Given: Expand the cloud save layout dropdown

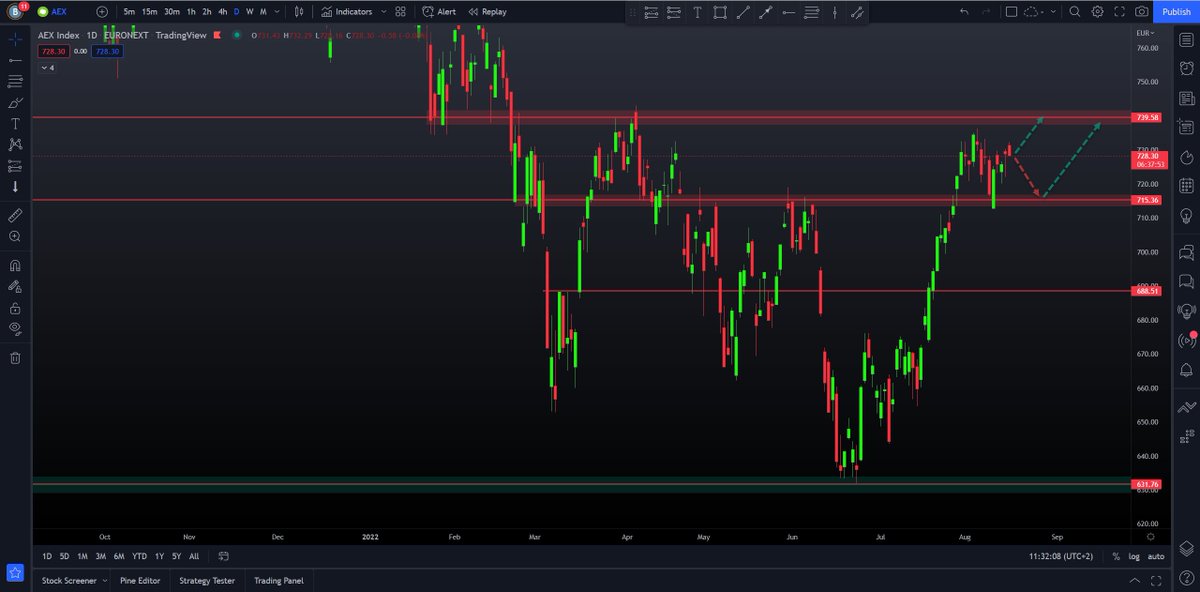Looking at the screenshot, I should [x=1054, y=12].
